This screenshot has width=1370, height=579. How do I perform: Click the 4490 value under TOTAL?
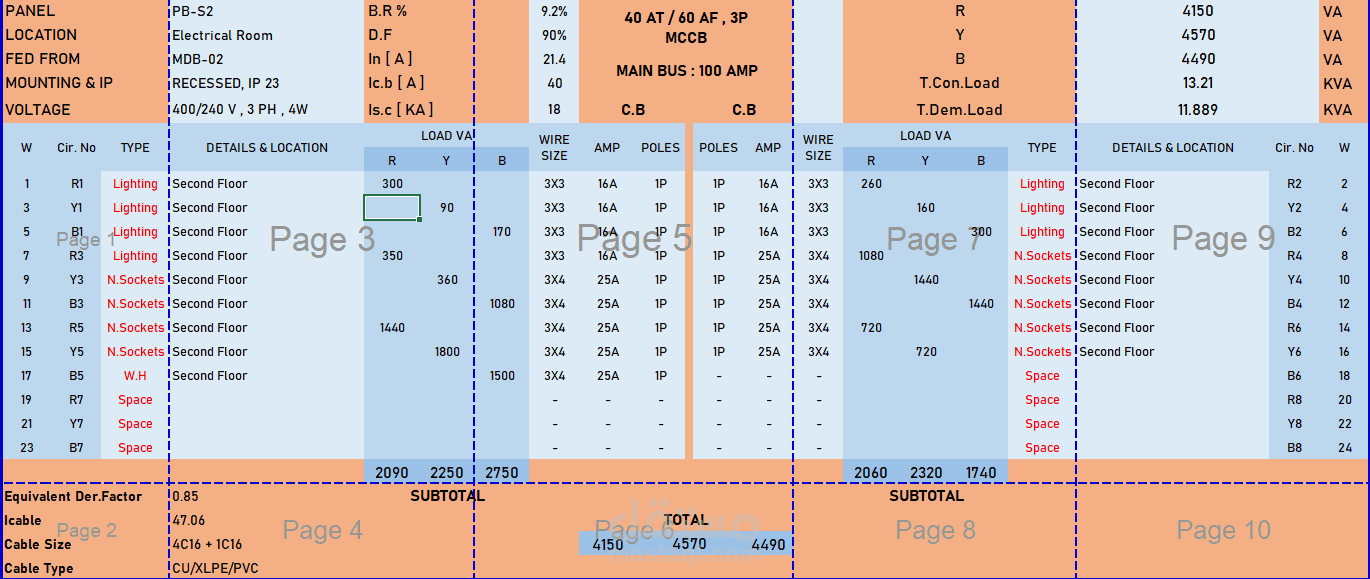[767, 544]
